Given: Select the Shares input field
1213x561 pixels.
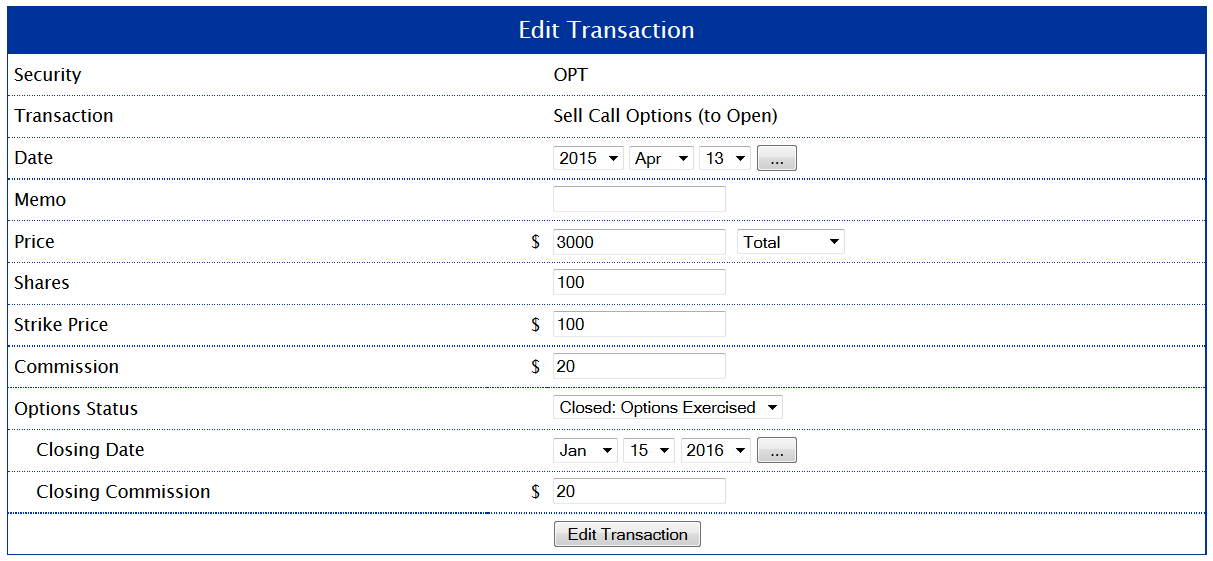Looking at the screenshot, I should pyautogui.click(x=639, y=282).
